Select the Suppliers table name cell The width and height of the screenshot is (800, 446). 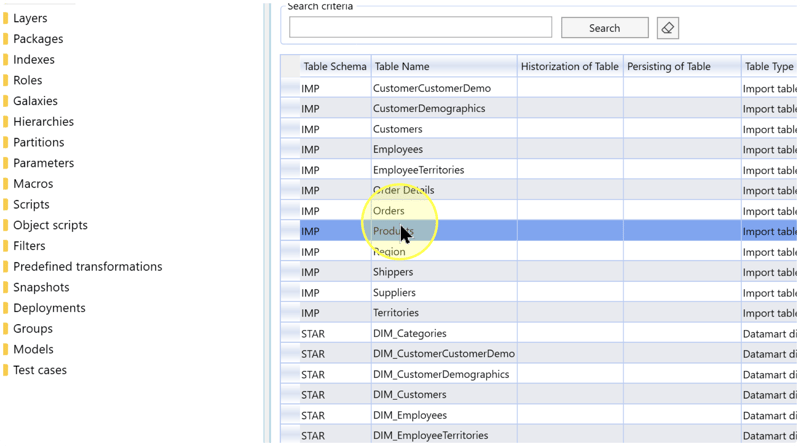tap(444, 292)
